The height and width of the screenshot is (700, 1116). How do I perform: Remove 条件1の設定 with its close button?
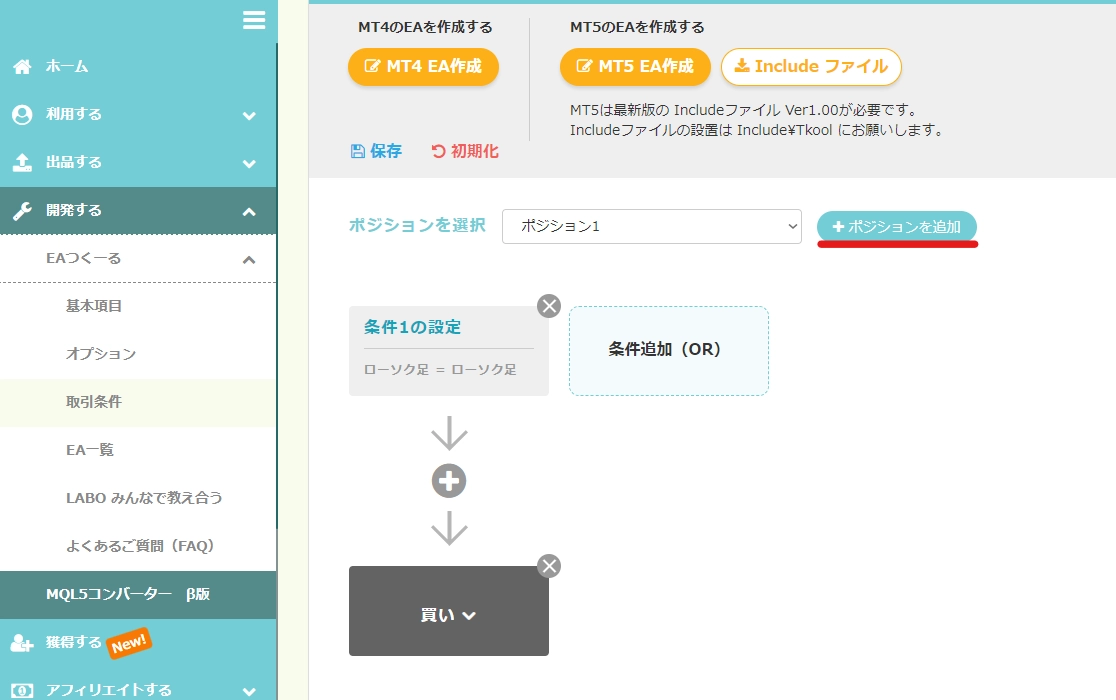548,306
